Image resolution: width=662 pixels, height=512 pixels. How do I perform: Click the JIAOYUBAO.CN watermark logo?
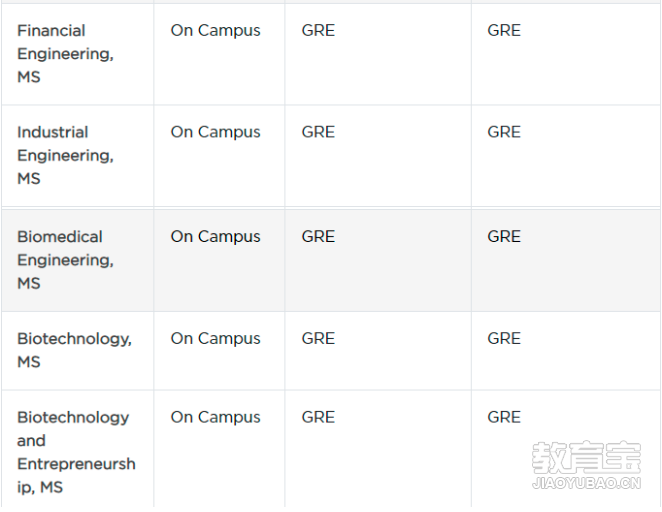coord(587,465)
